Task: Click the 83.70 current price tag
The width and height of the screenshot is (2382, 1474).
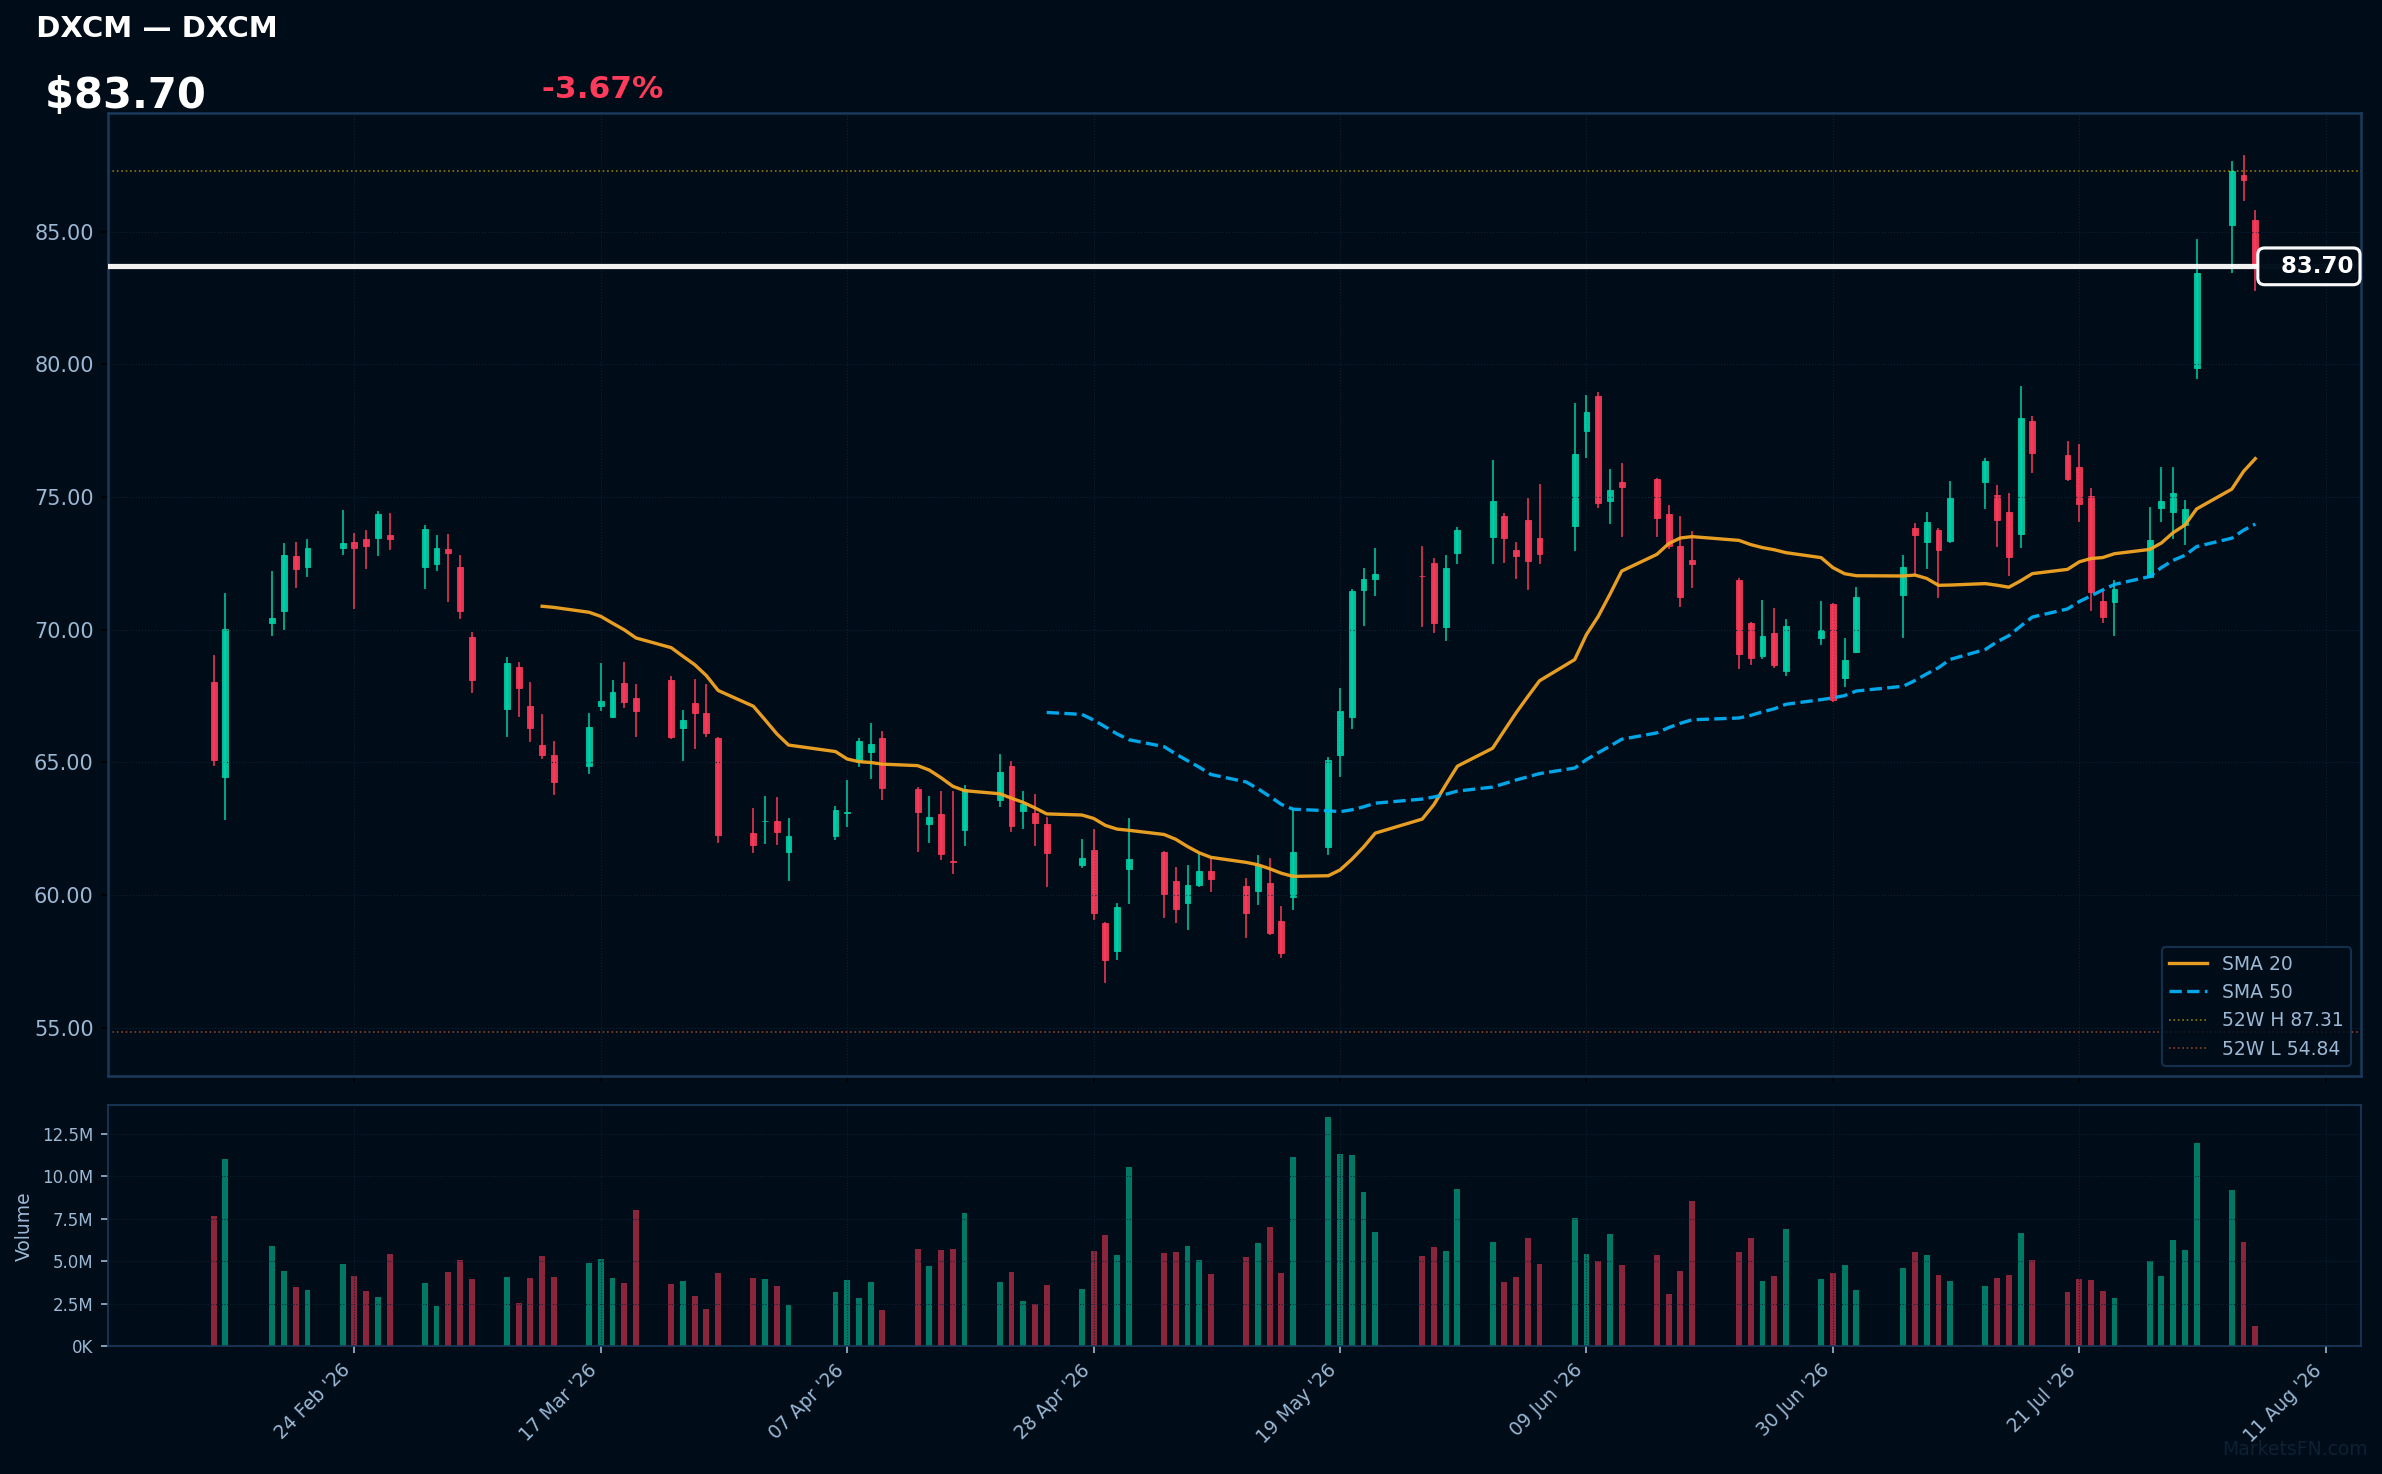Action: click(x=2309, y=266)
